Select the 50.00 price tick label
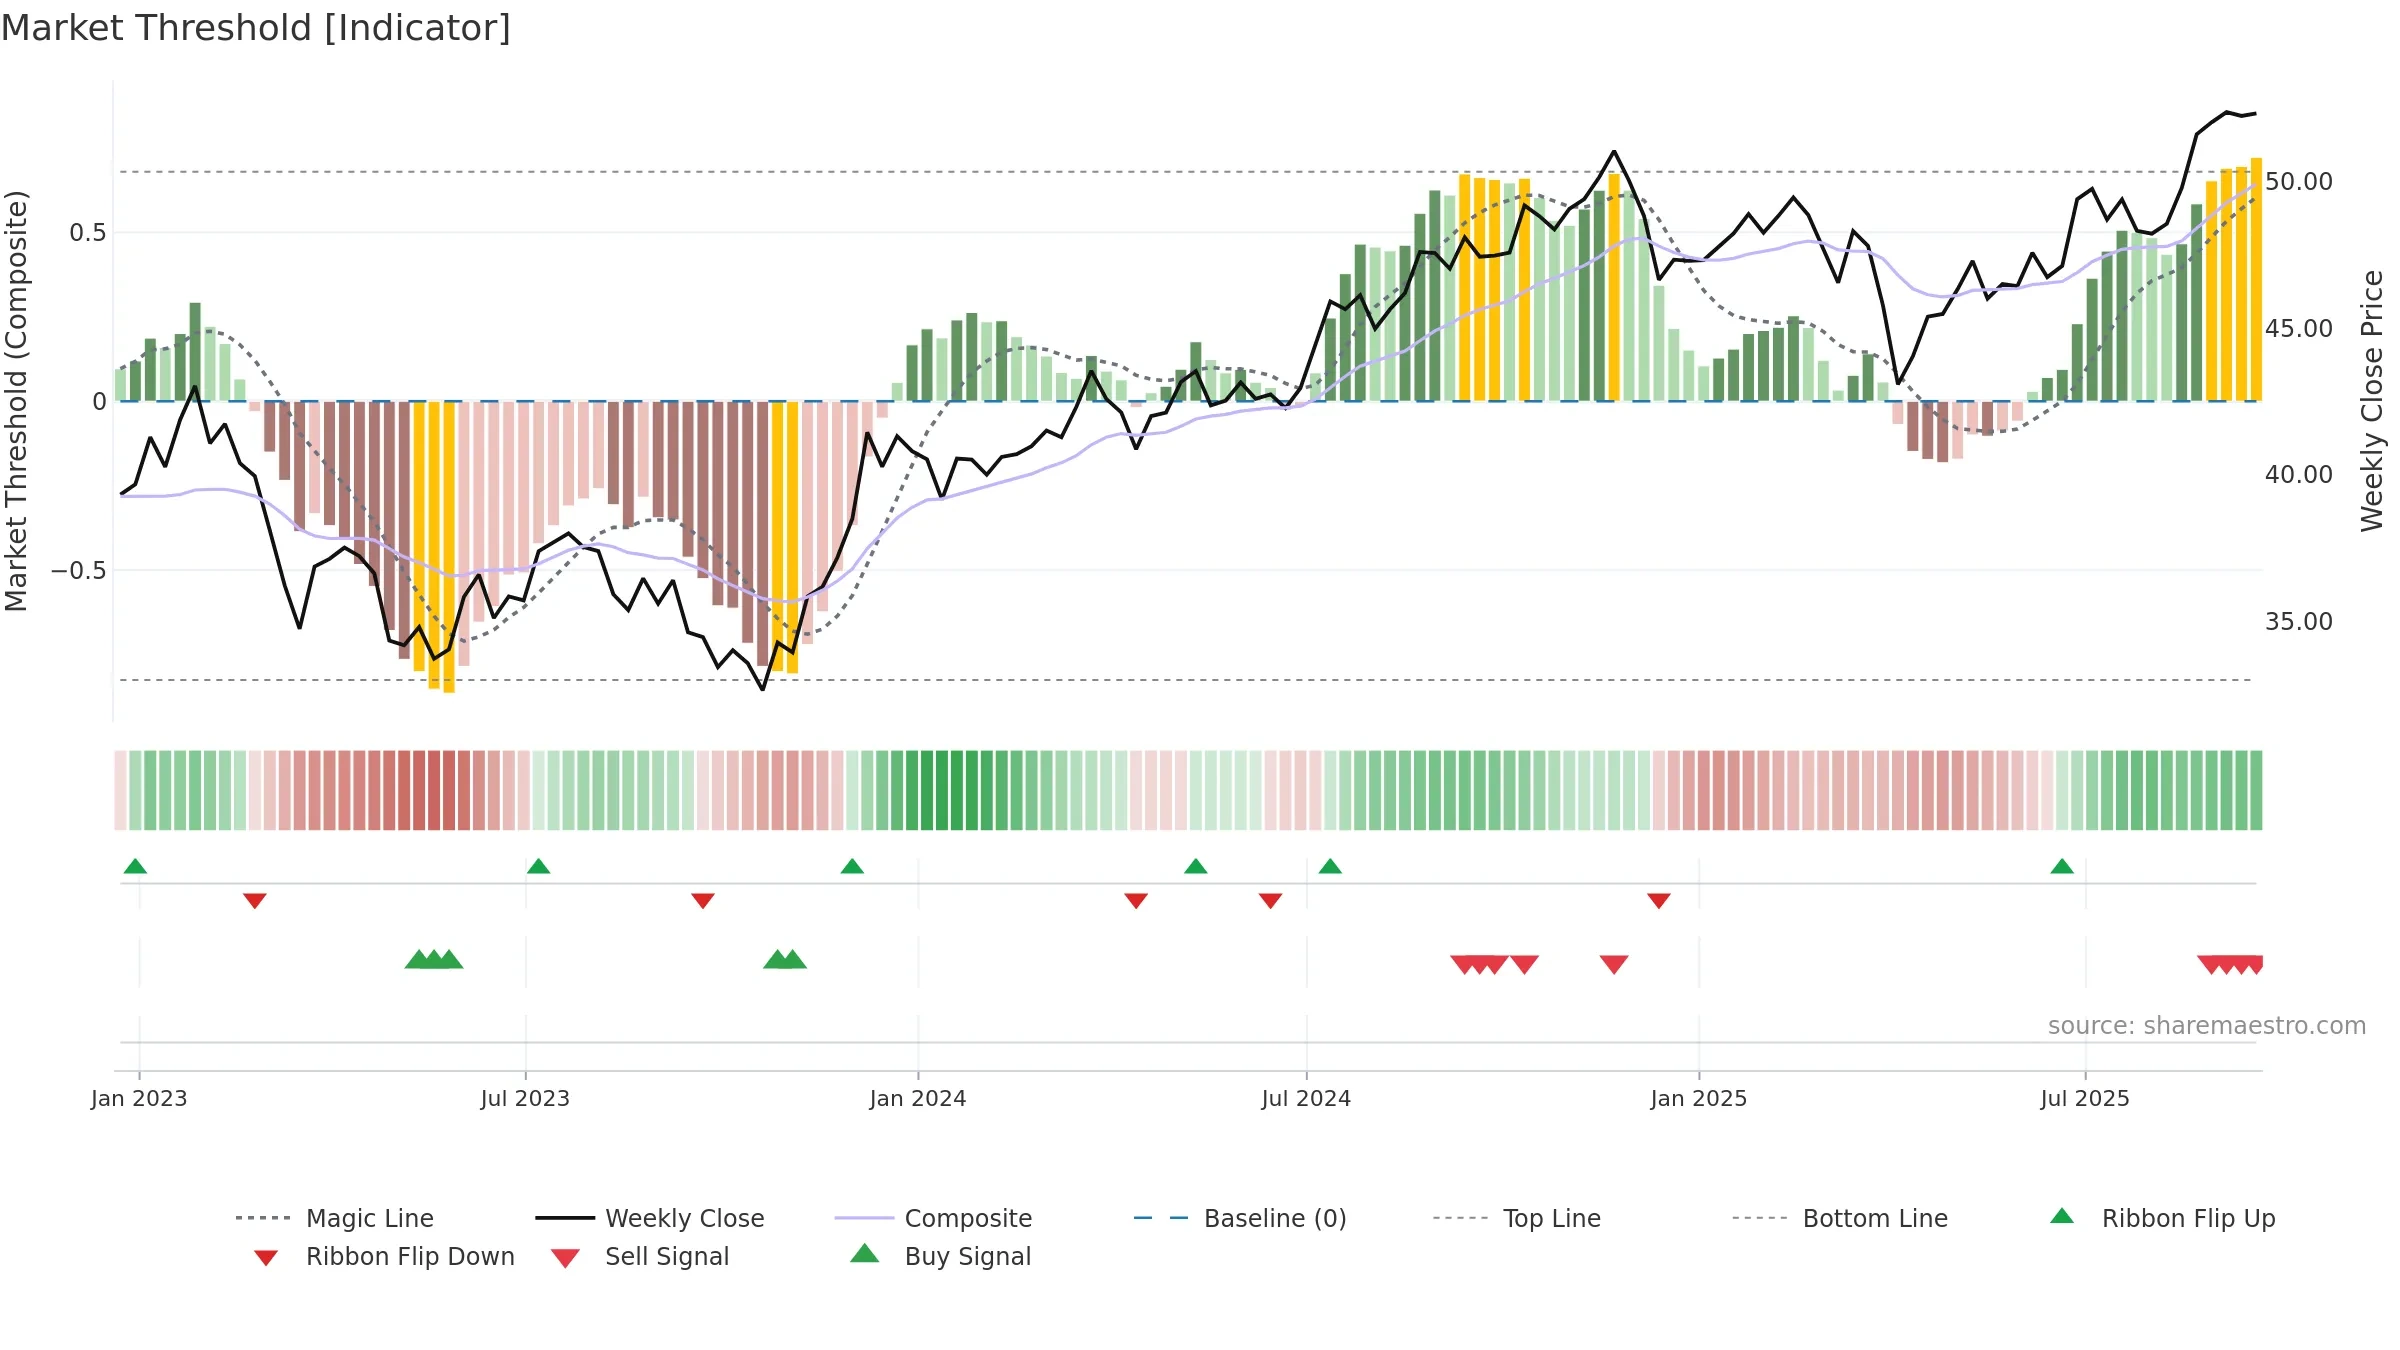The height and width of the screenshot is (1350, 2400). click(x=2299, y=182)
